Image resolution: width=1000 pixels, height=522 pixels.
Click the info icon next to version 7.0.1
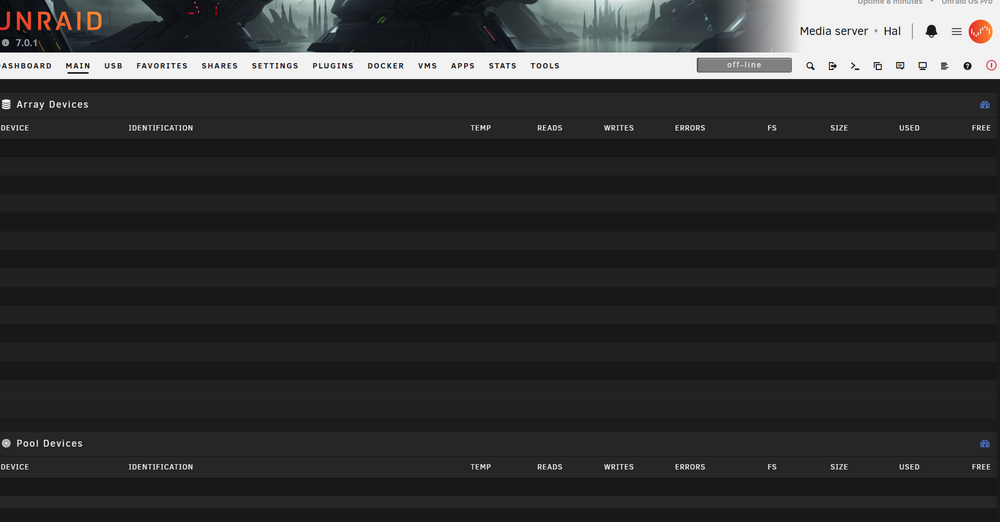(6, 43)
